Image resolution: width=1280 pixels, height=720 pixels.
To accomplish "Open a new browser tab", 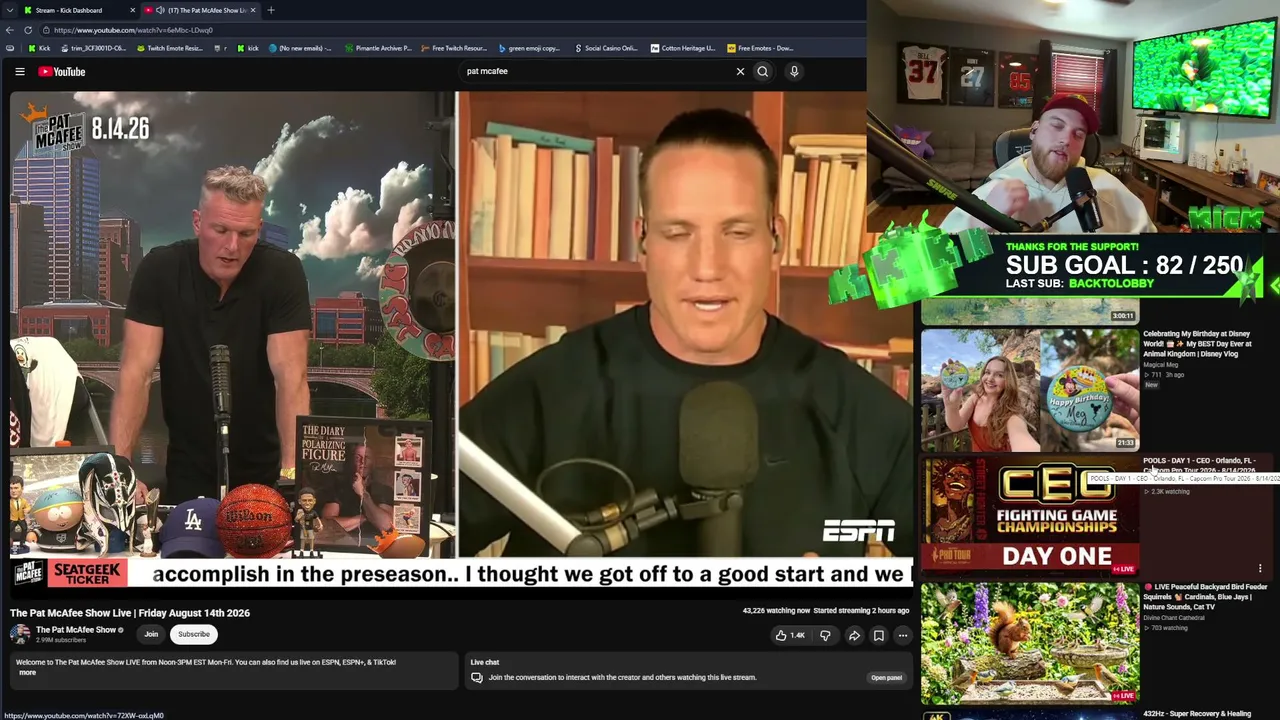I will 271,10.
